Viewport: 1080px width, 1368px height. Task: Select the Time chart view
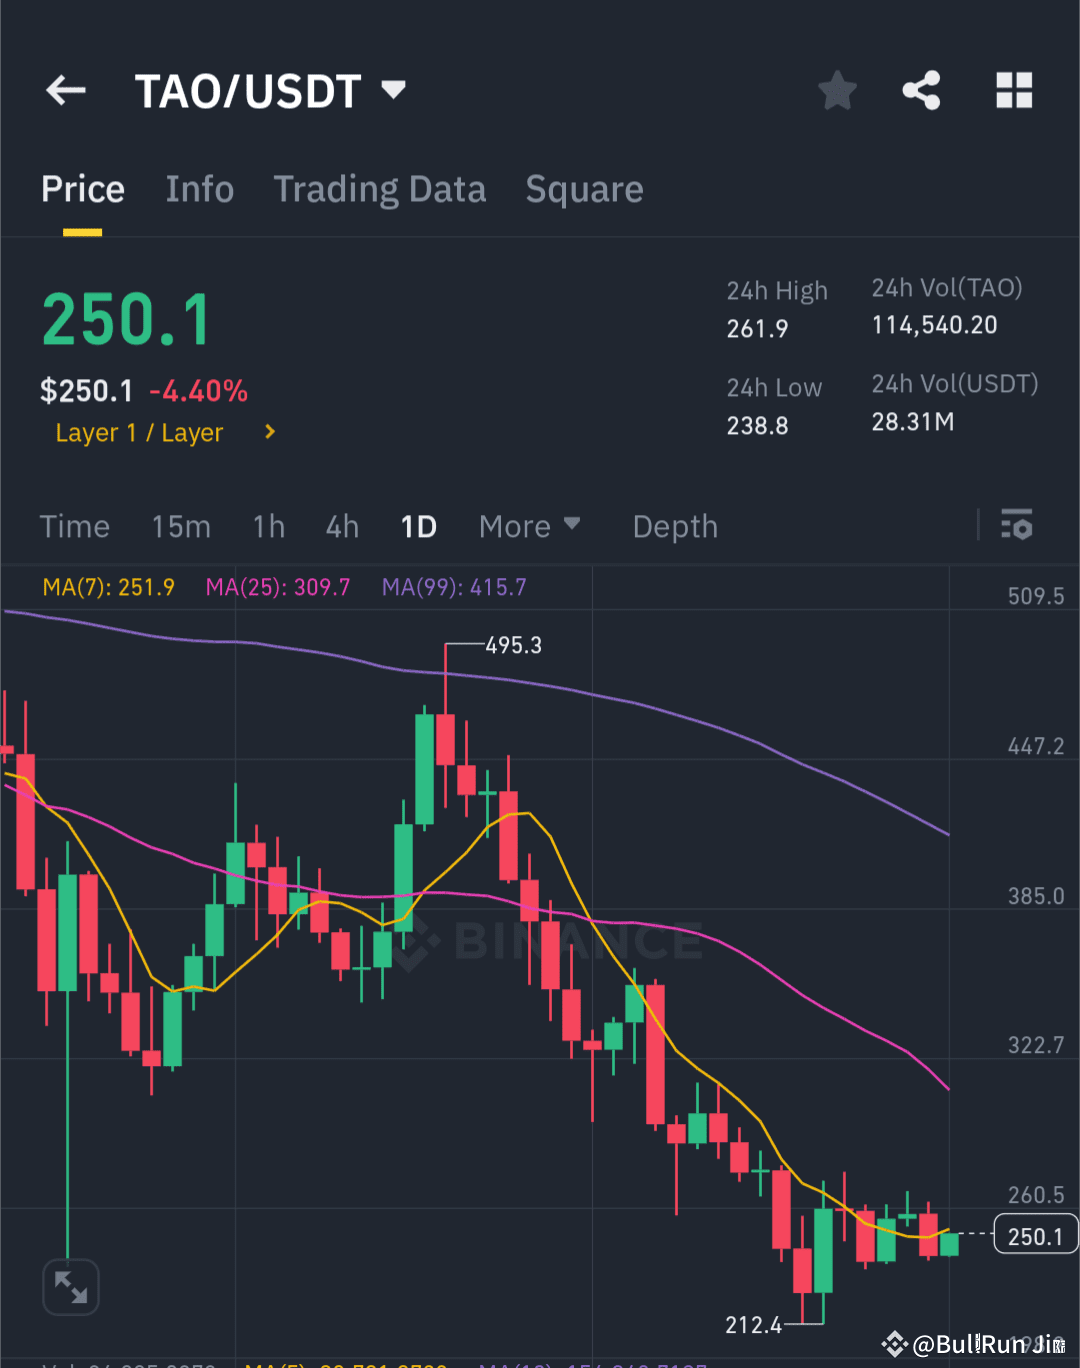click(75, 526)
